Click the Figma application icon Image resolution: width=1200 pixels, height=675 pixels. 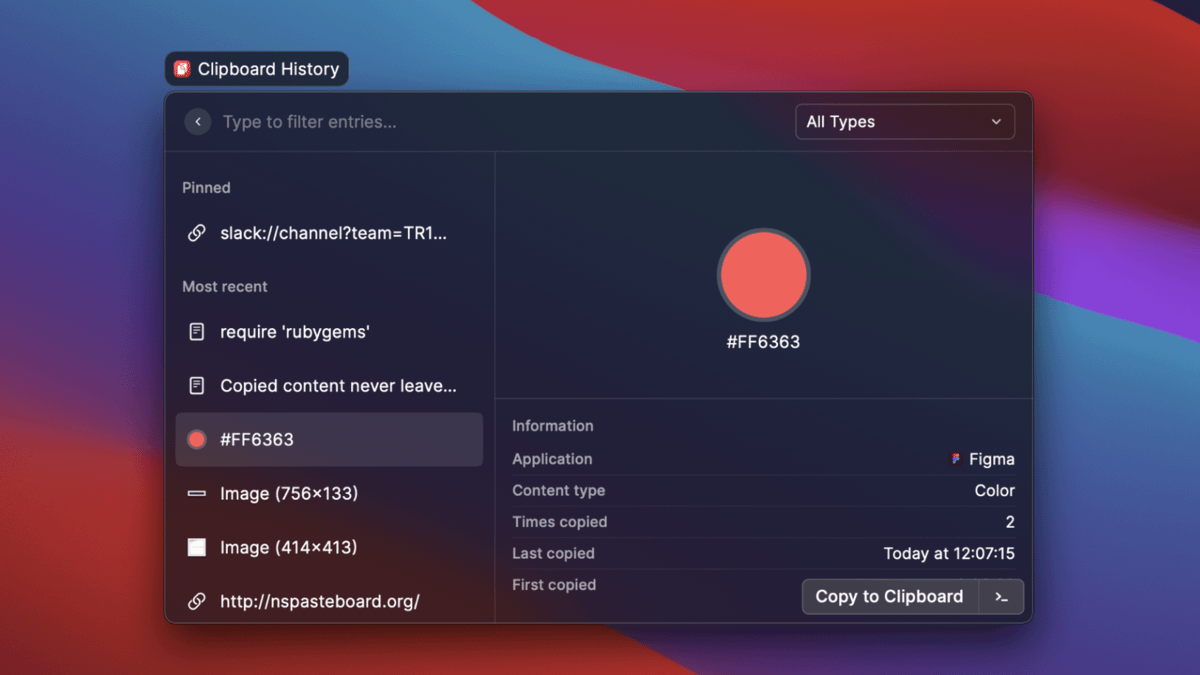(x=956, y=459)
